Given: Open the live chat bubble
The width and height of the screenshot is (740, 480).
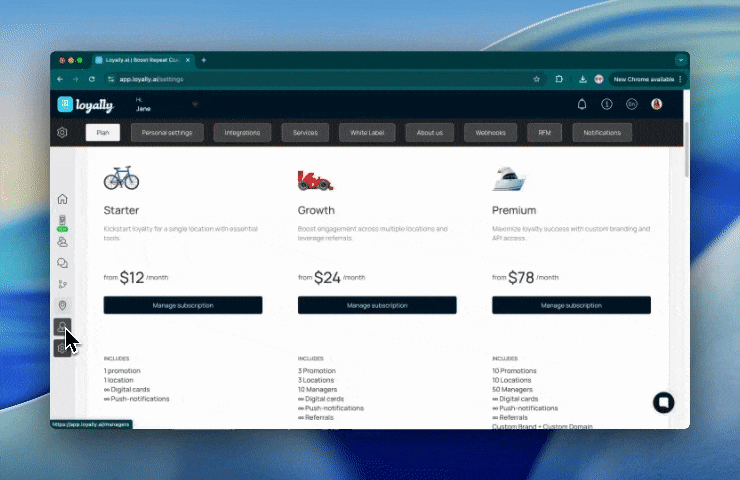Looking at the screenshot, I should coord(664,403).
